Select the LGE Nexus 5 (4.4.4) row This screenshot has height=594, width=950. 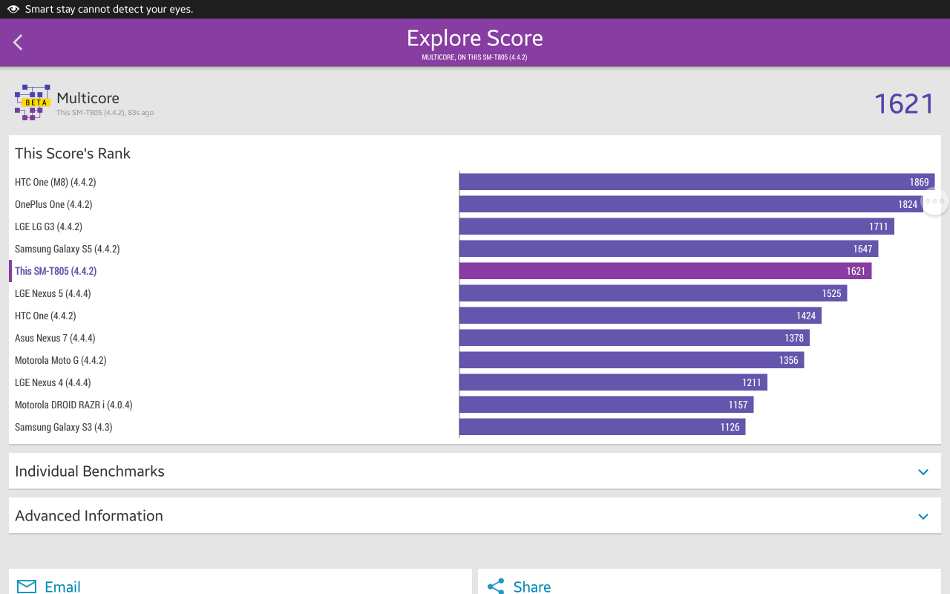coord(474,293)
